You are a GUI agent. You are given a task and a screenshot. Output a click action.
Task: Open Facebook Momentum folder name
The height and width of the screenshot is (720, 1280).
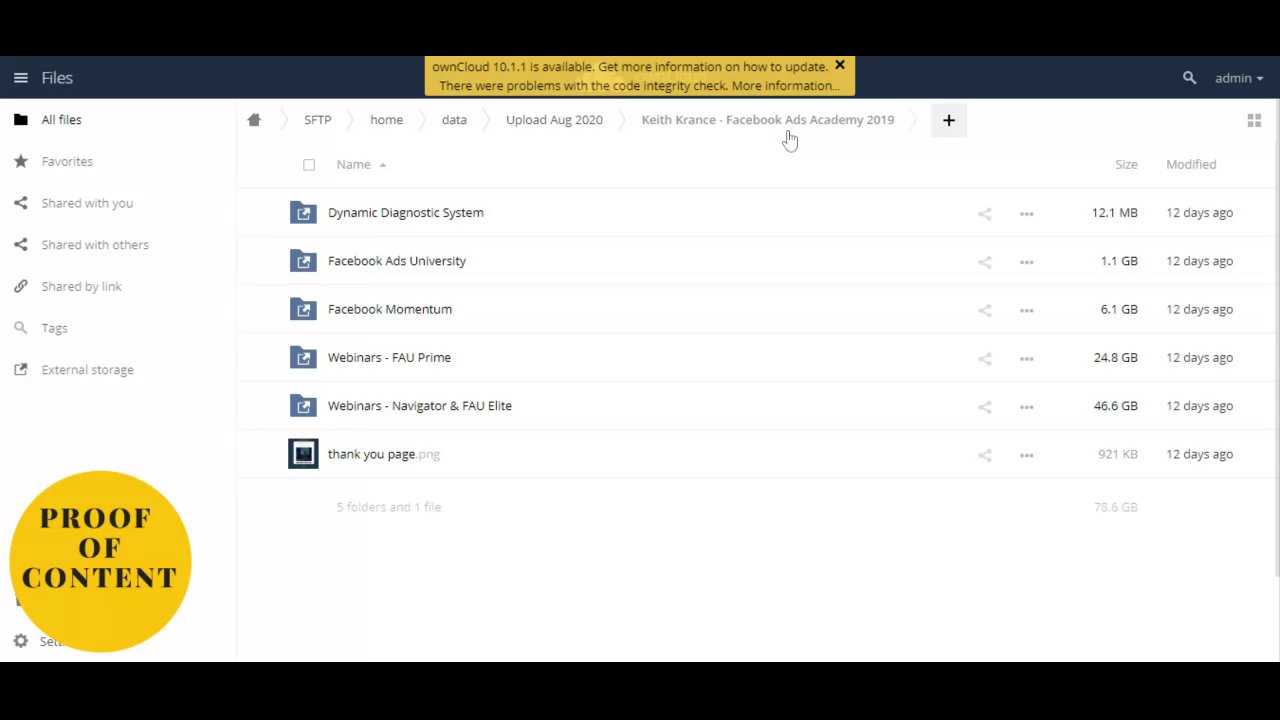tap(390, 309)
